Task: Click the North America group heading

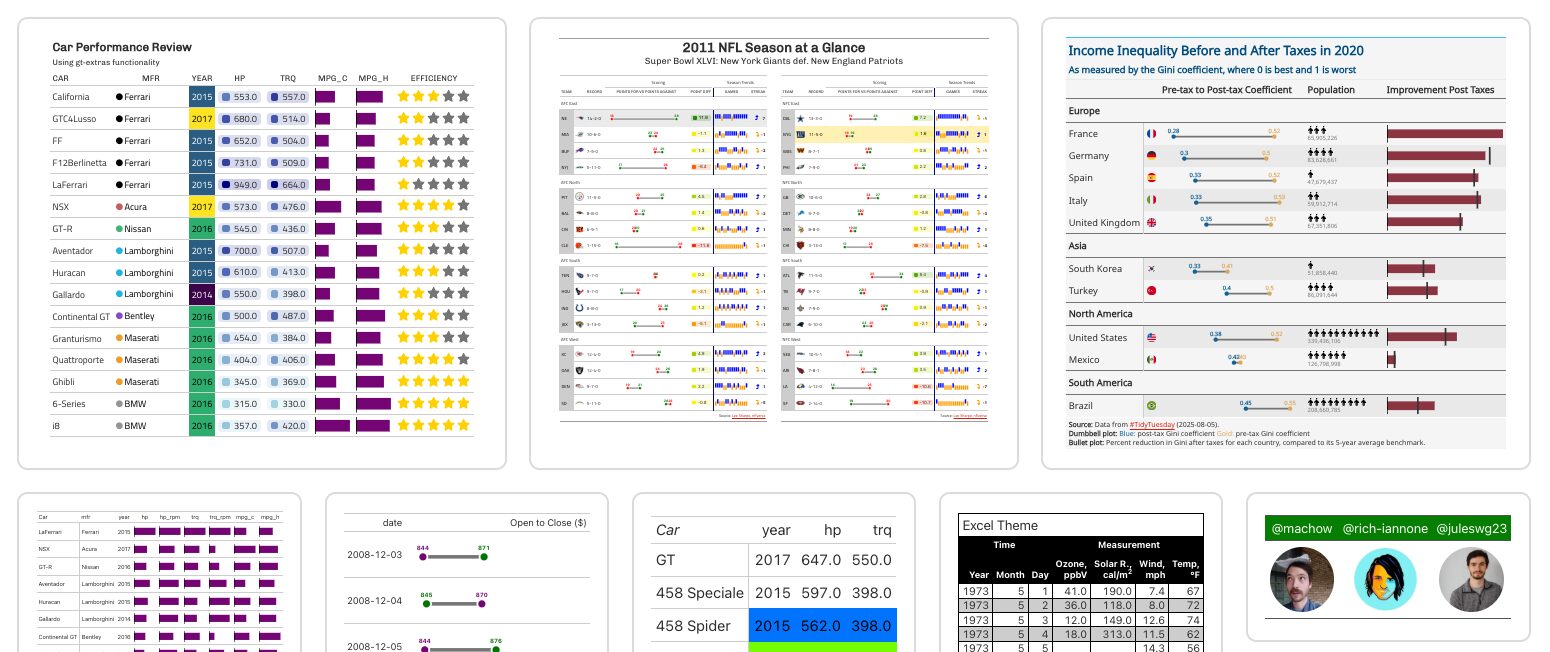Action: click(x=1100, y=314)
